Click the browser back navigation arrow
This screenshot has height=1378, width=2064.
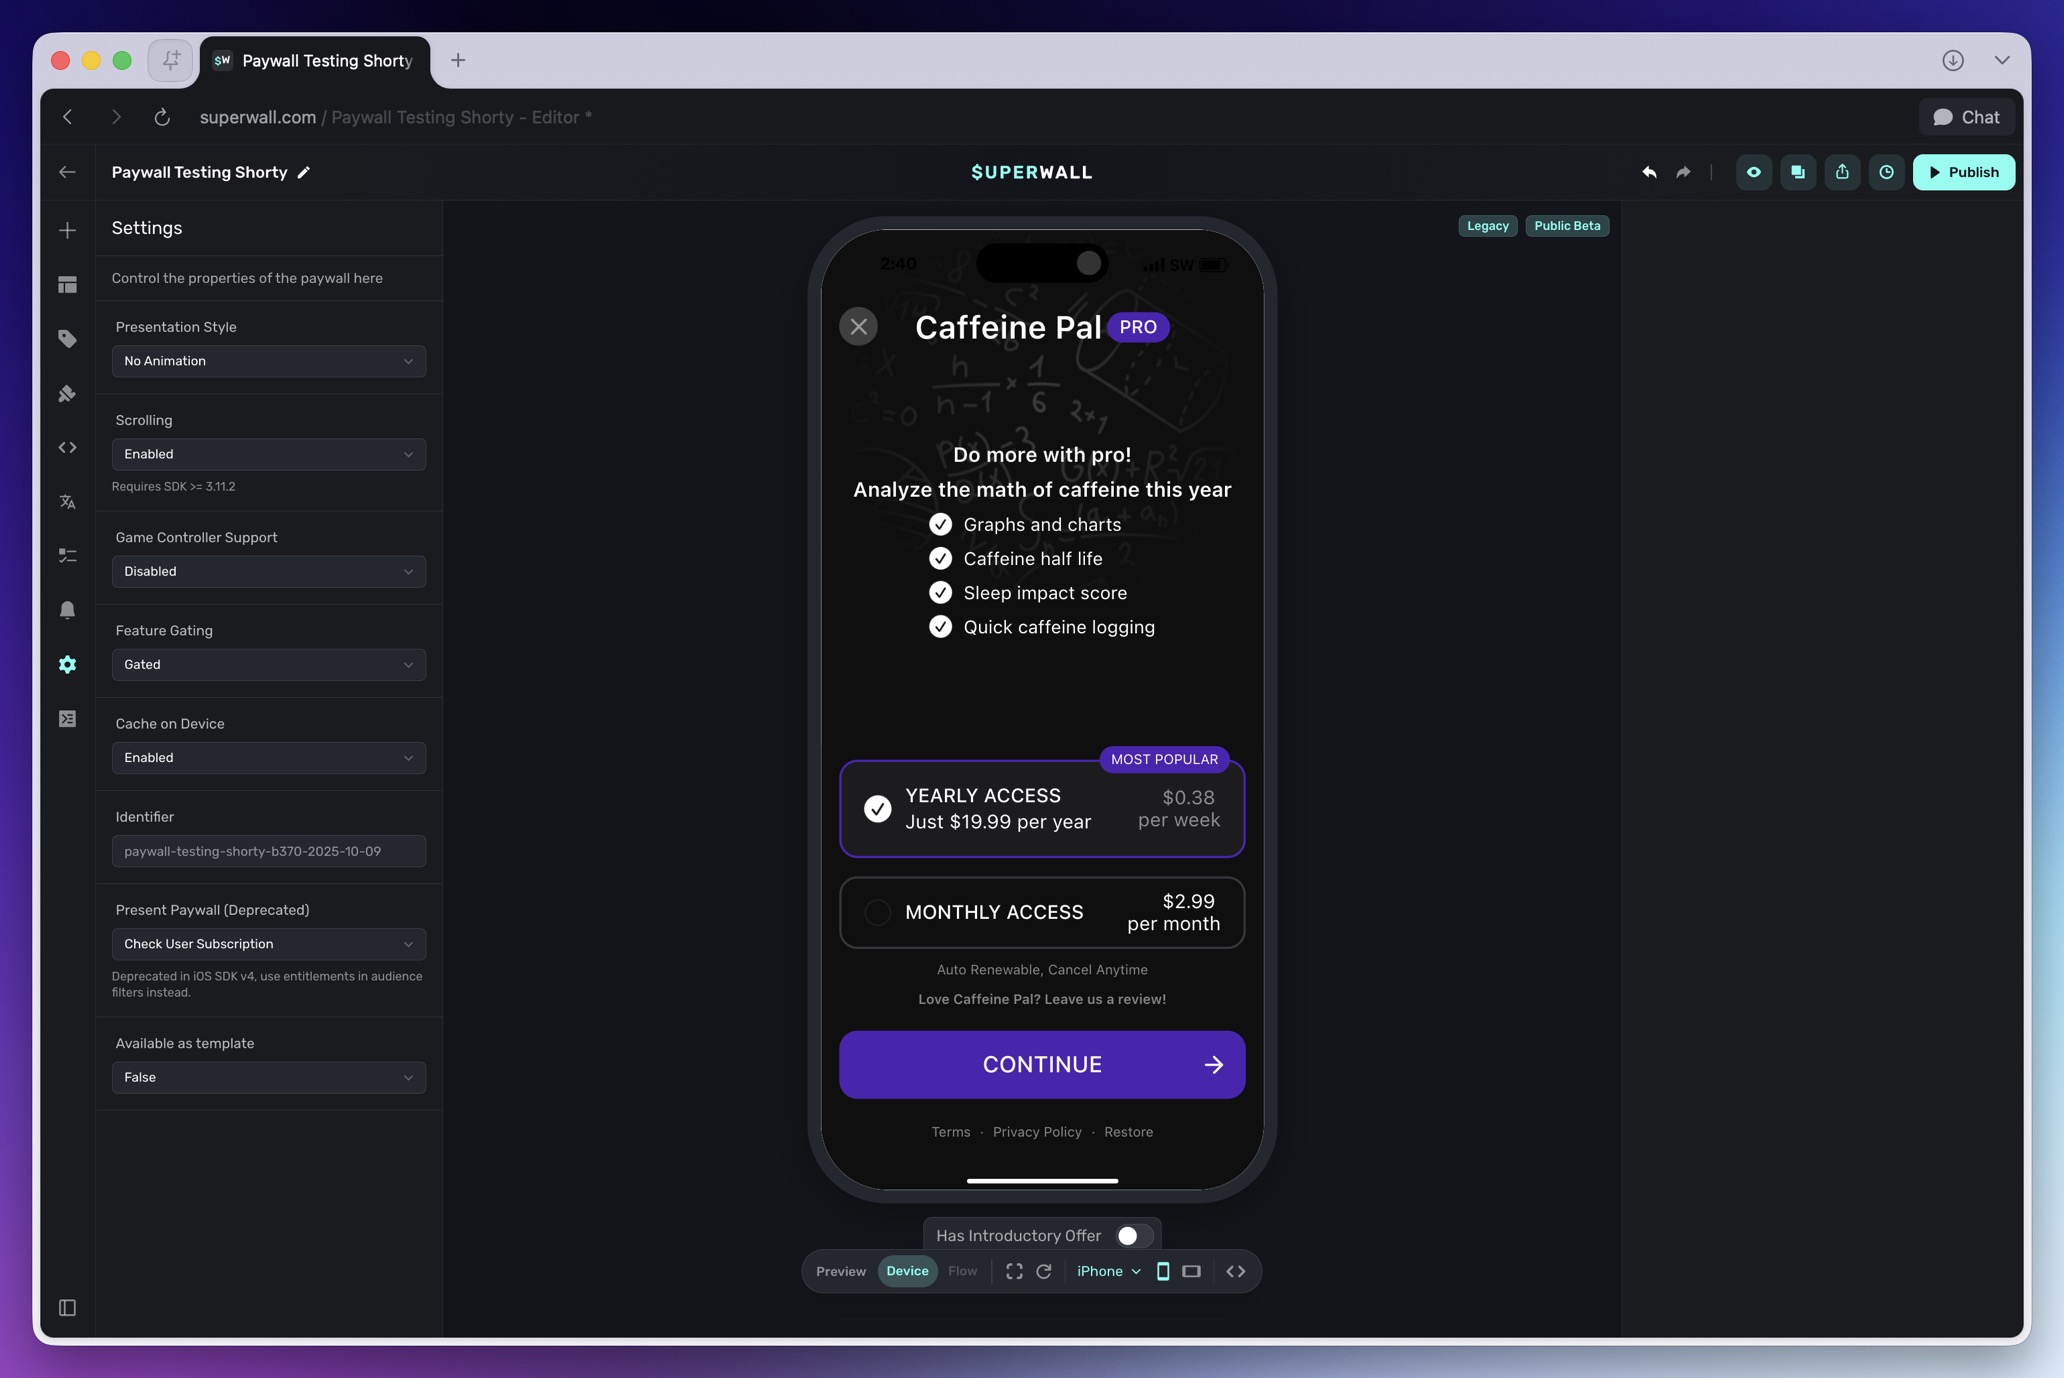(x=67, y=117)
